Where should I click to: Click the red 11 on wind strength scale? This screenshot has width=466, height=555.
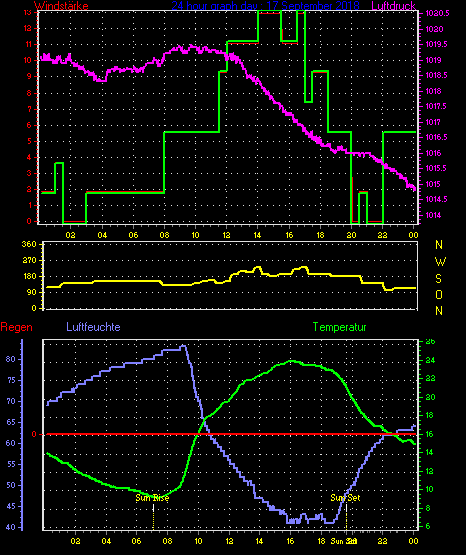[x=28, y=44]
